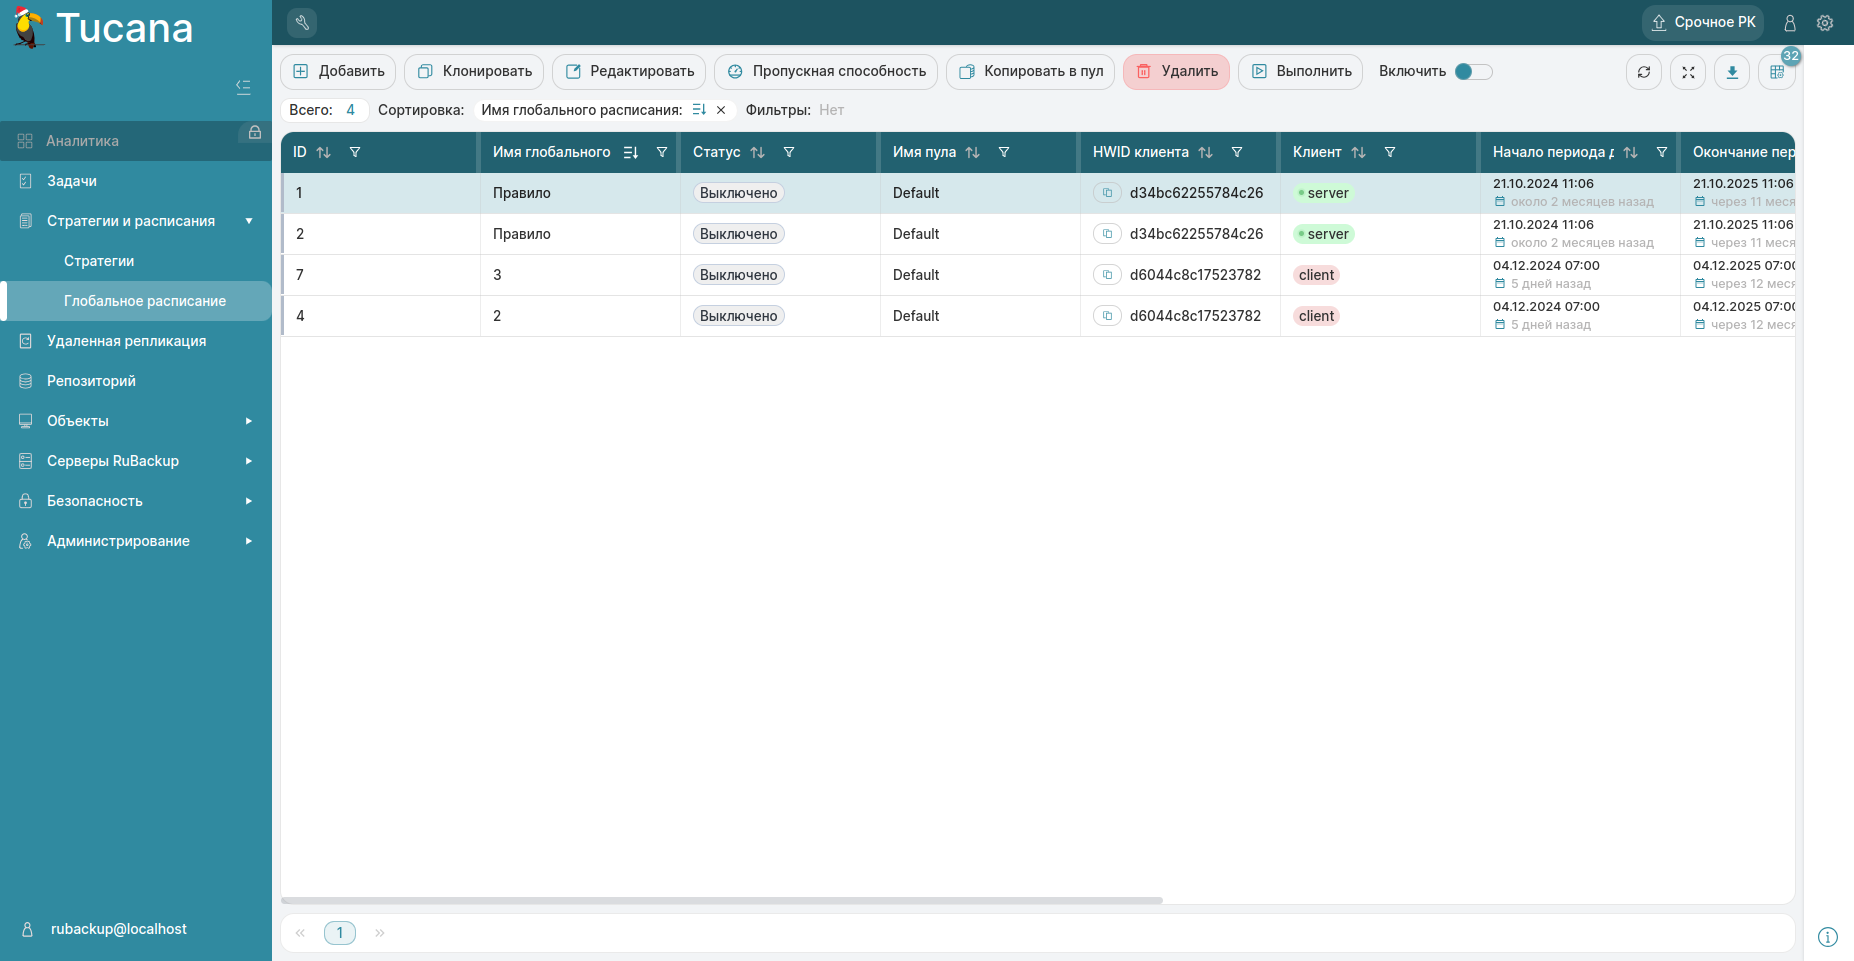Image resolution: width=1854 pixels, height=961 pixels.
Task: Open the settings gear icon
Action: [x=1825, y=23]
